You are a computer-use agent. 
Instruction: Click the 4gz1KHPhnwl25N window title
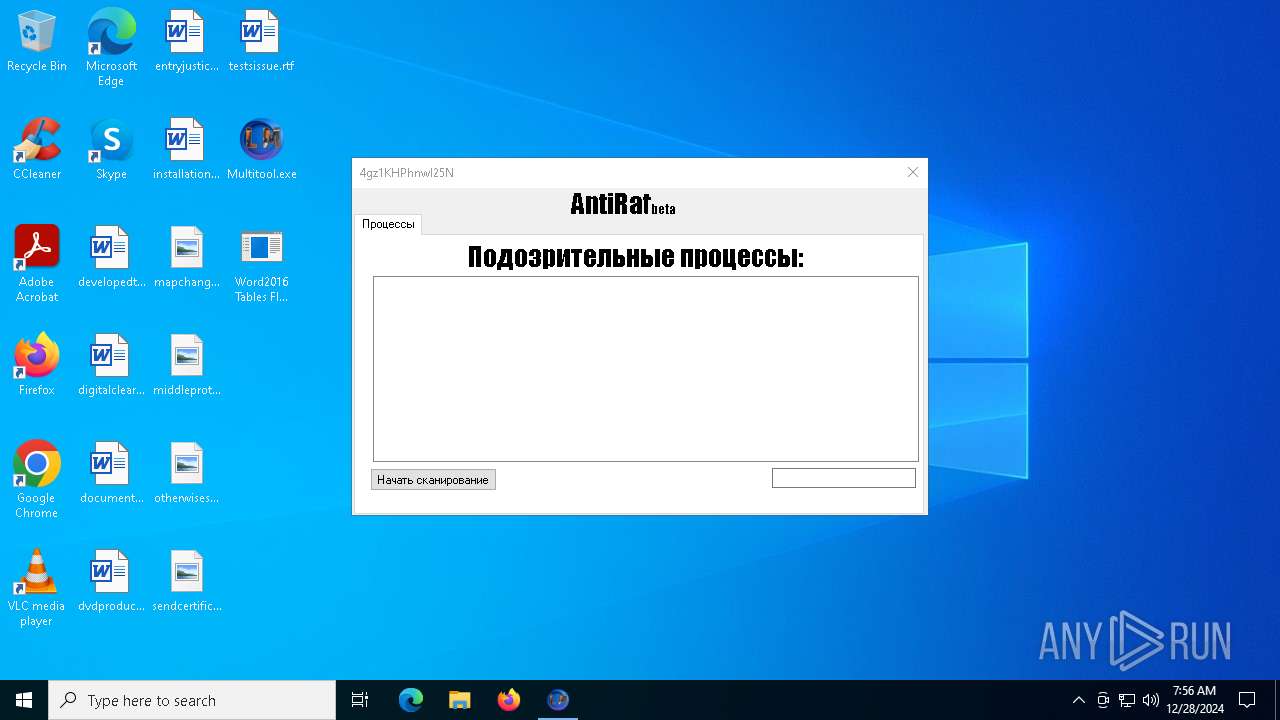[x=407, y=173]
